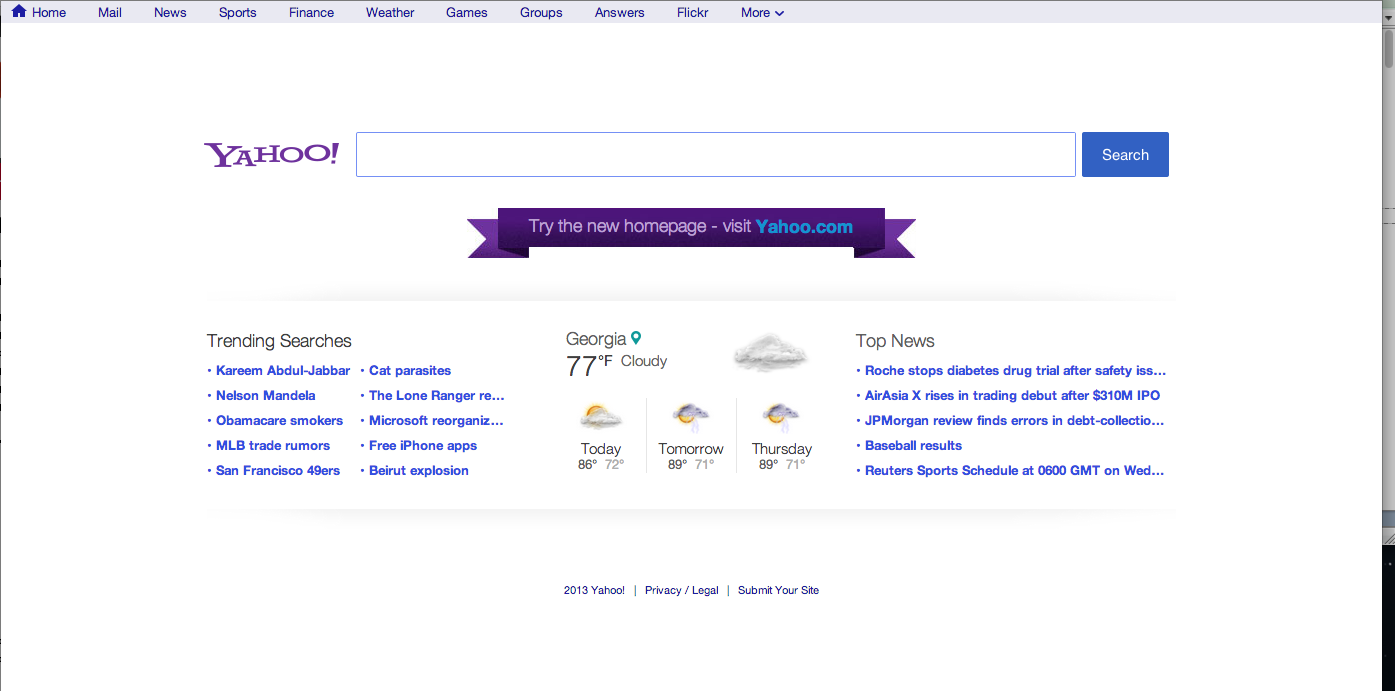This screenshot has height=691, width=1395.
Task: Open trending search Kareem Abdul-Jabbar
Action: click(283, 371)
